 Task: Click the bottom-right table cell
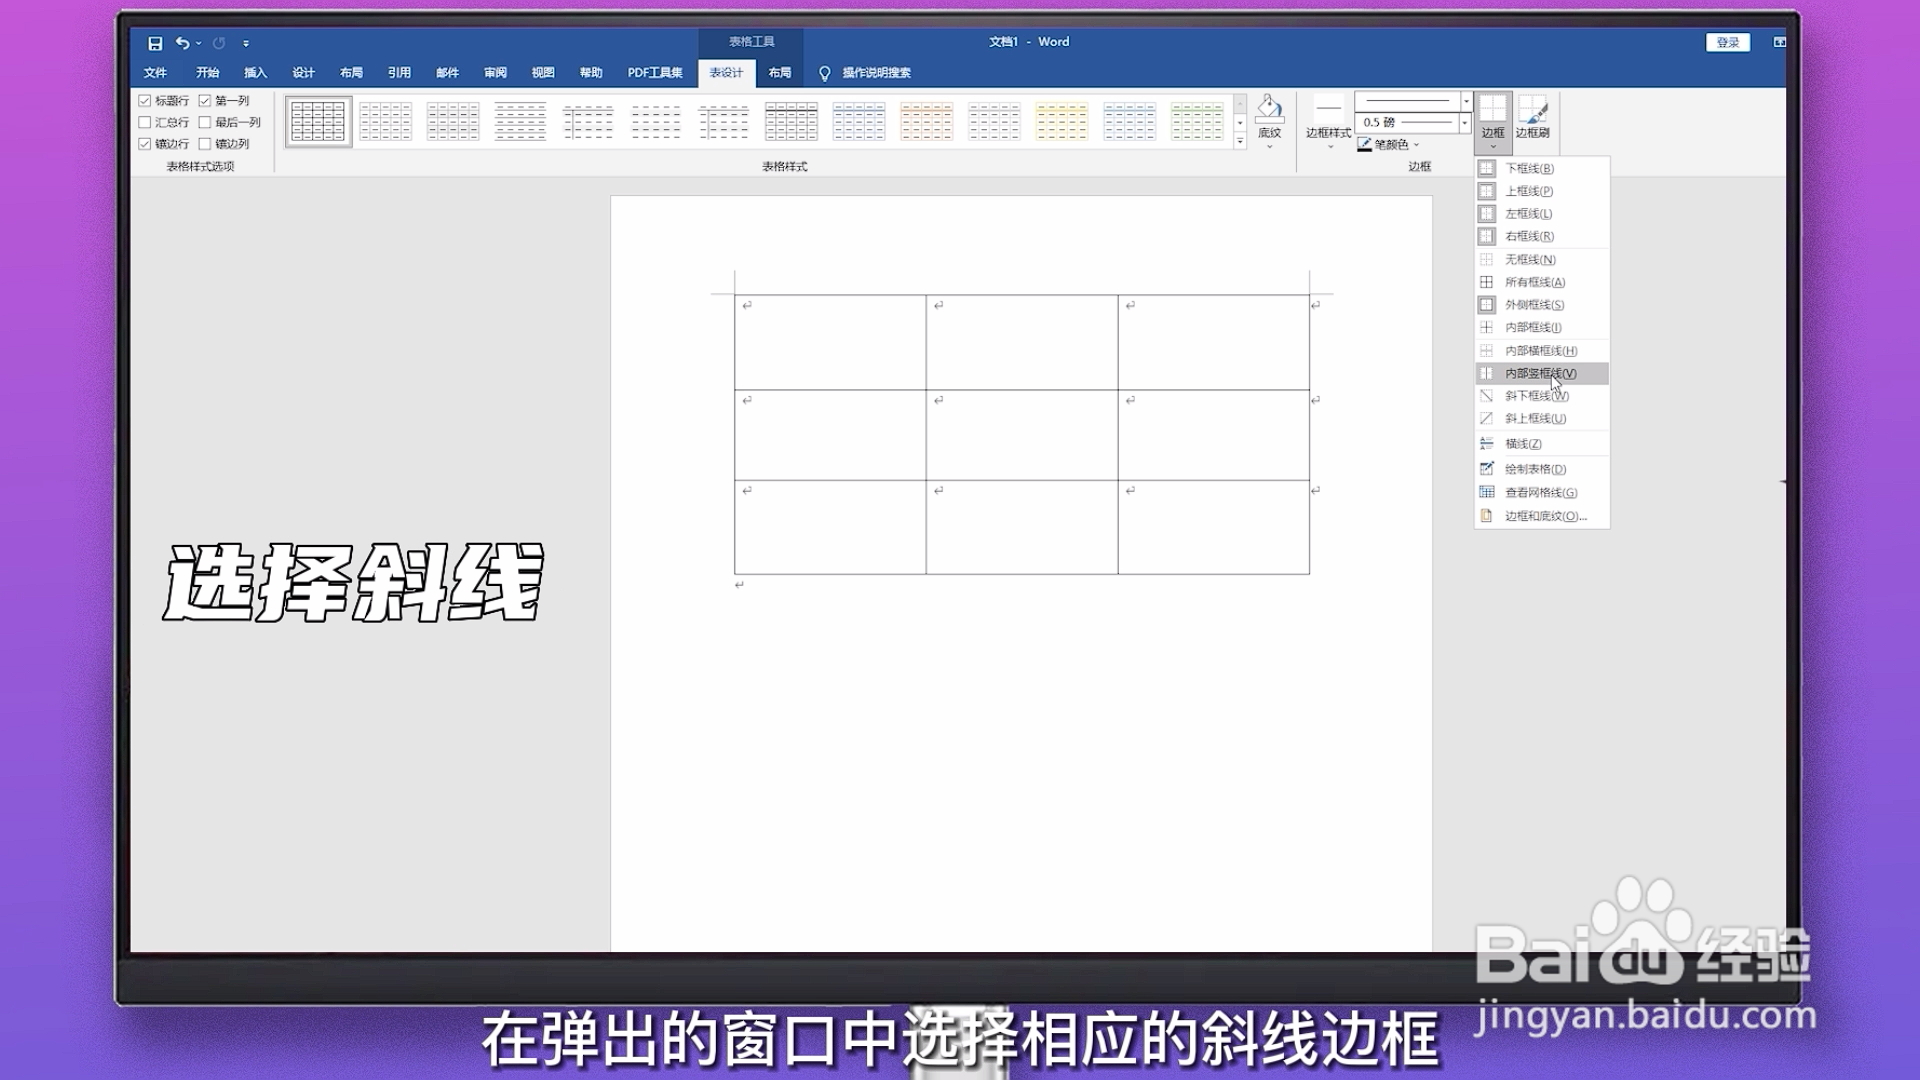coord(1214,527)
